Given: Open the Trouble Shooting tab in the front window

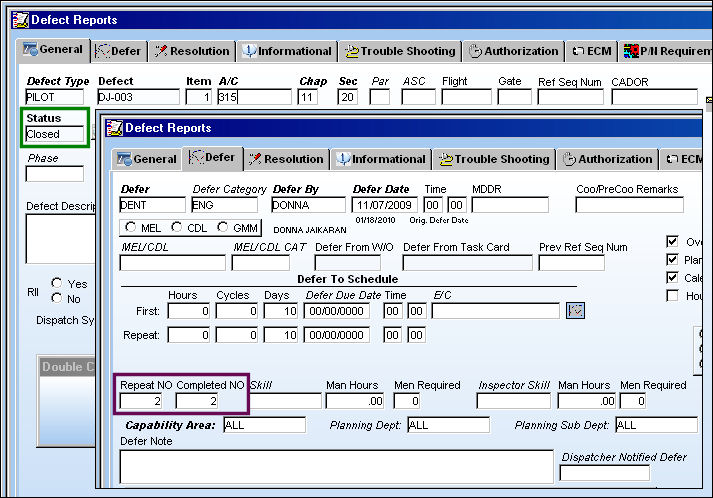Looking at the screenshot, I should point(494,159).
